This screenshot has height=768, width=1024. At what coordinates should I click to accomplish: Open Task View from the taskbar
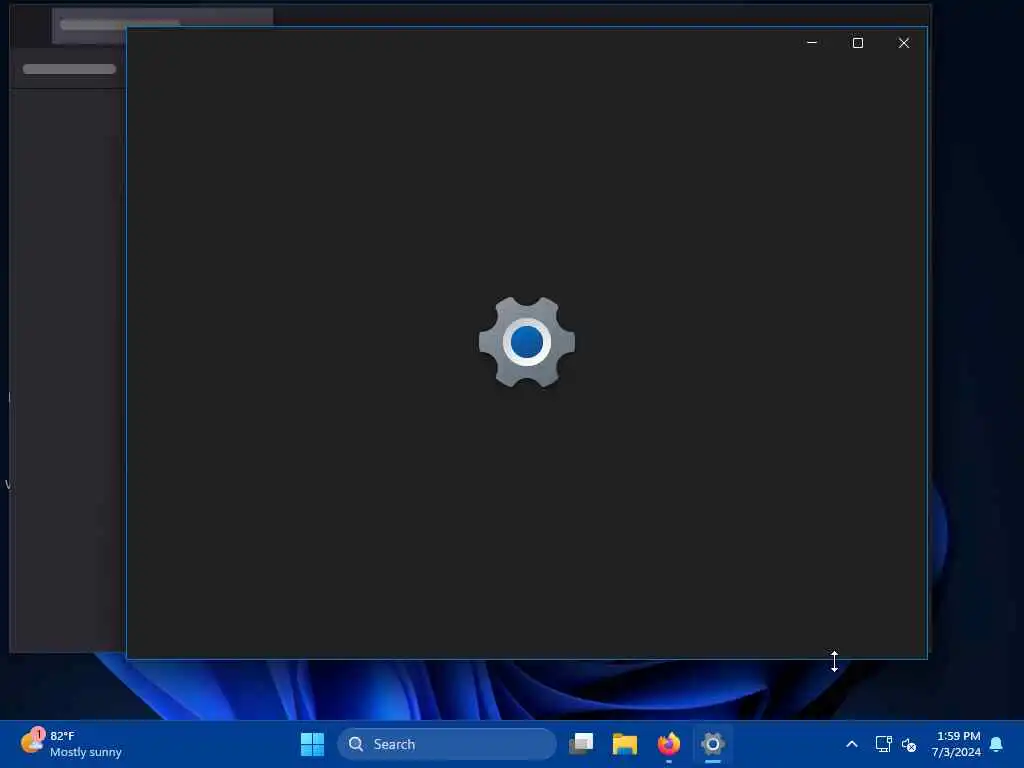coord(581,744)
